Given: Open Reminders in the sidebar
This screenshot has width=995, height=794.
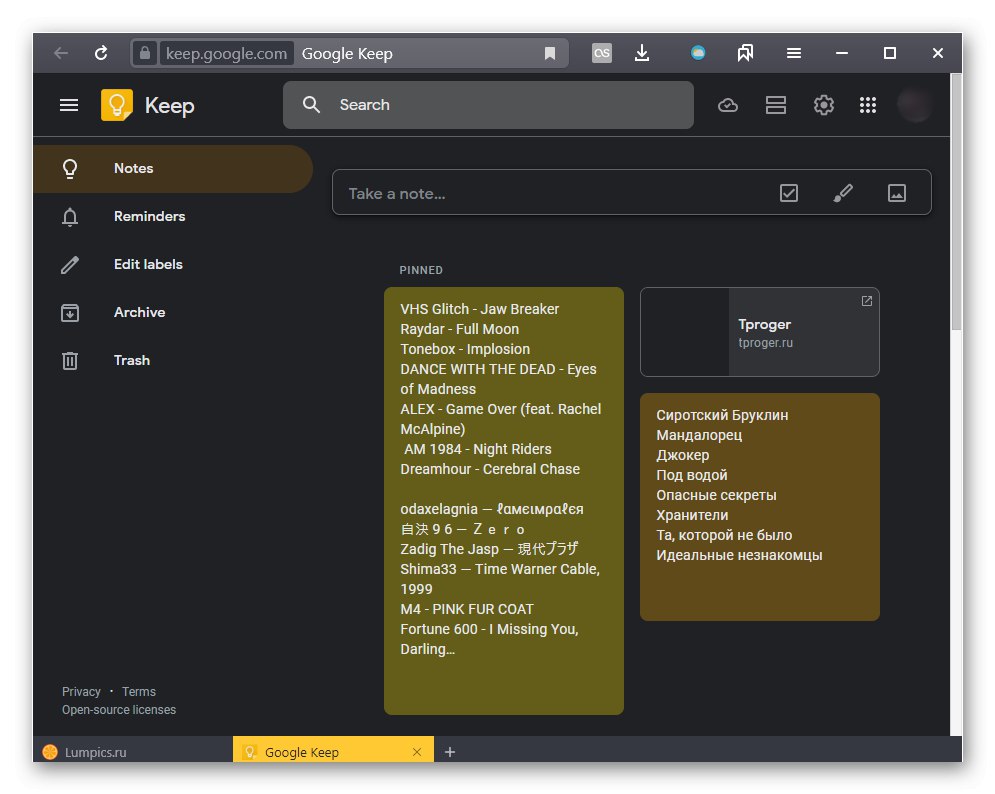Looking at the screenshot, I should coord(173,216).
